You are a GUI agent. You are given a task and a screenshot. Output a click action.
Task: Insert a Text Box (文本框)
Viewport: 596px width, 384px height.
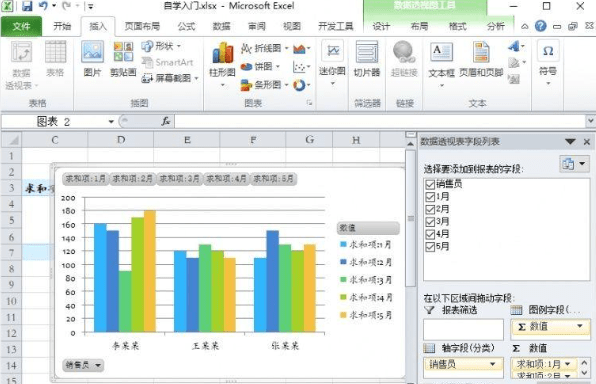(x=441, y=64)
